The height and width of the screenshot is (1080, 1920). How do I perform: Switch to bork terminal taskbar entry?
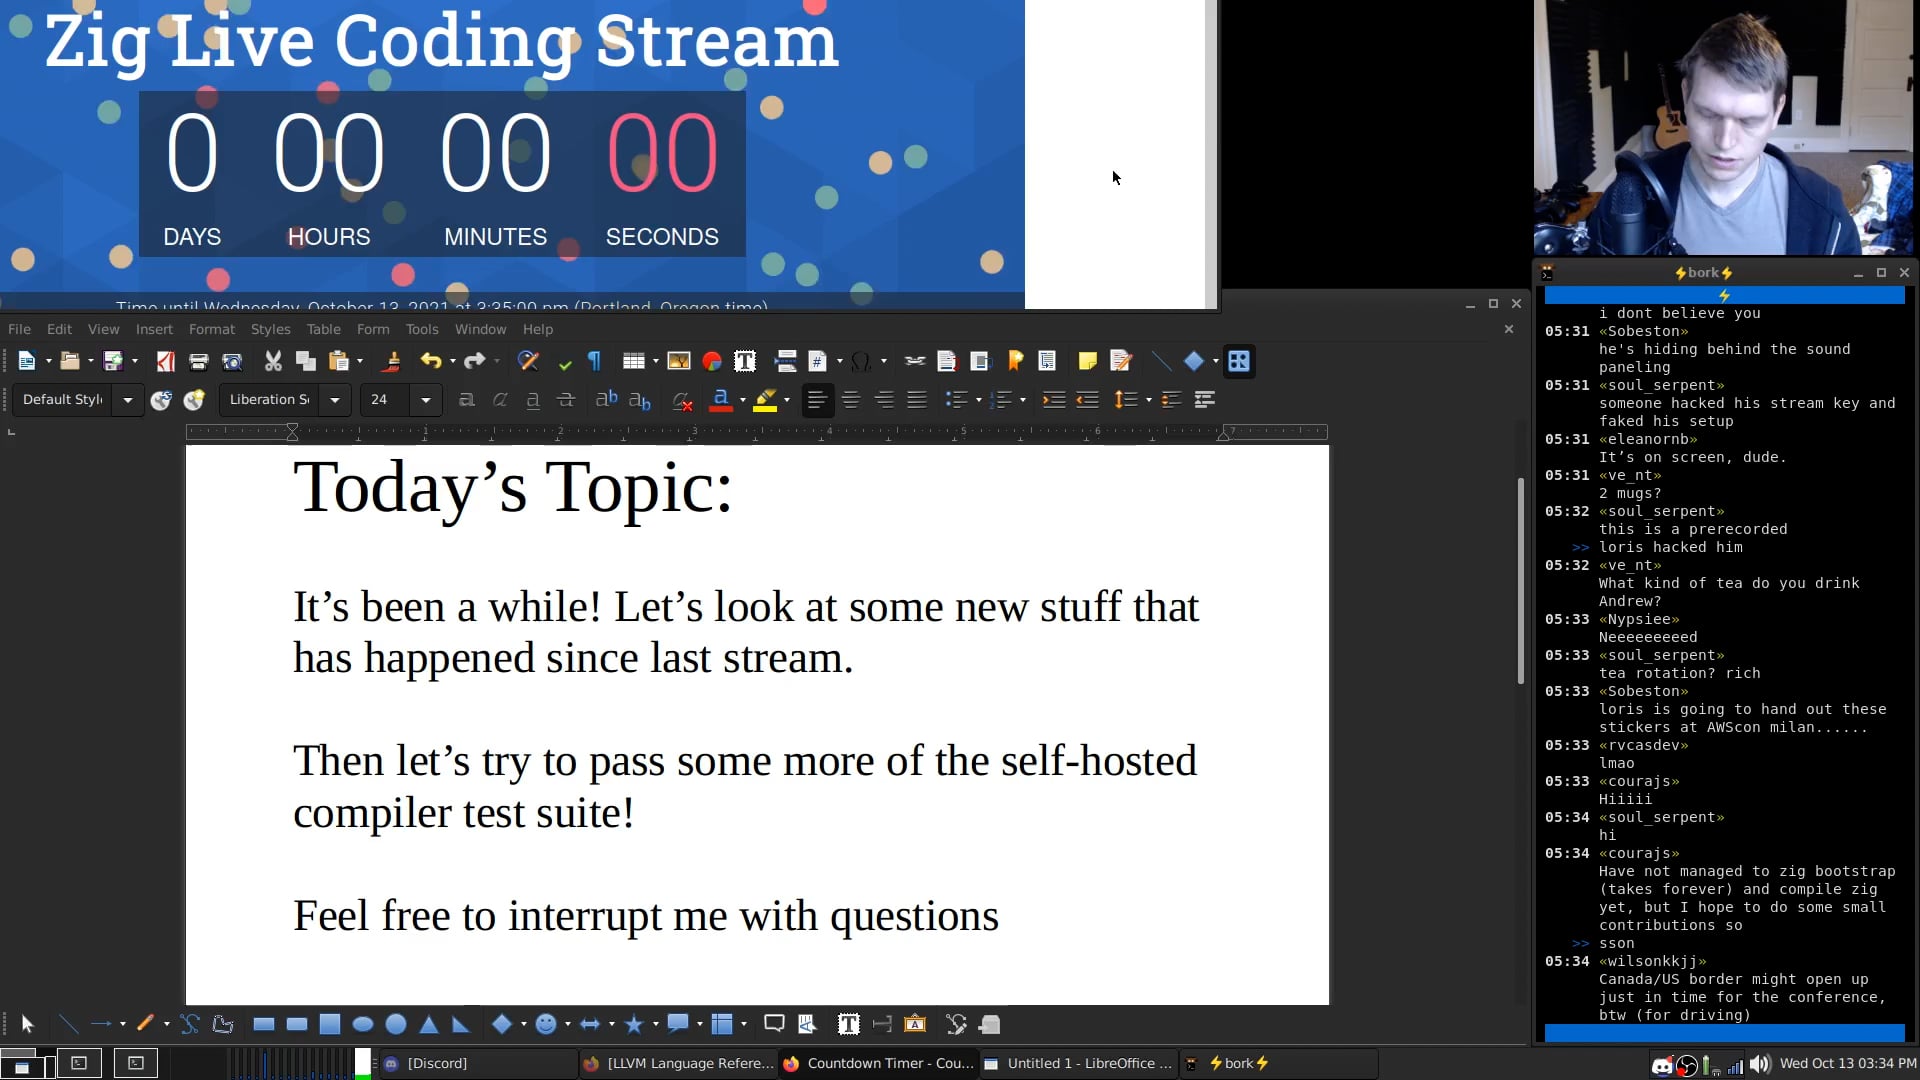[1278, 1063]
